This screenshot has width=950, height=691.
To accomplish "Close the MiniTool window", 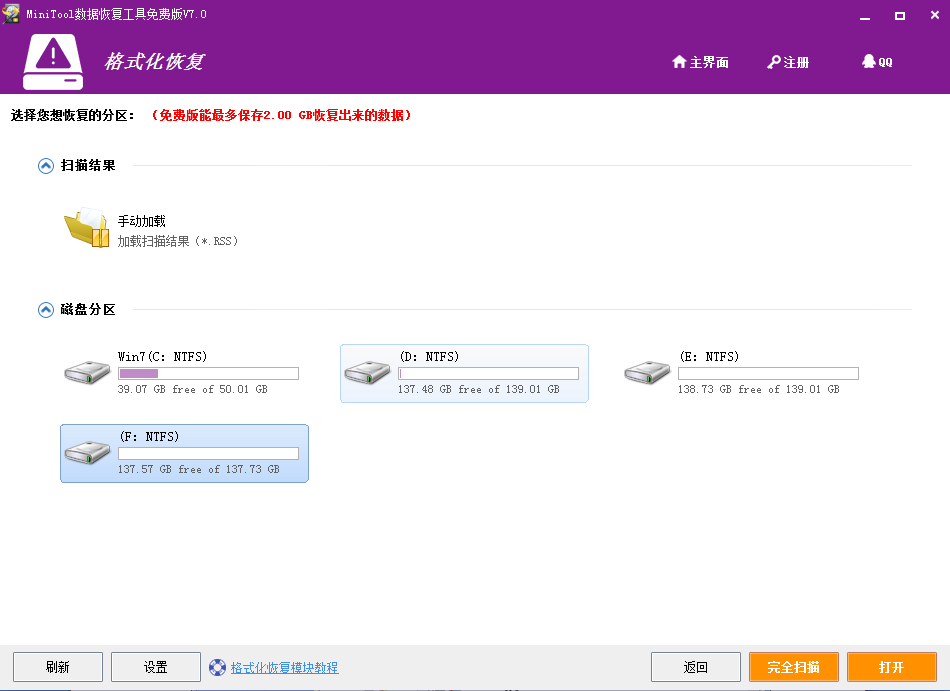I will (x=935, y=15).
